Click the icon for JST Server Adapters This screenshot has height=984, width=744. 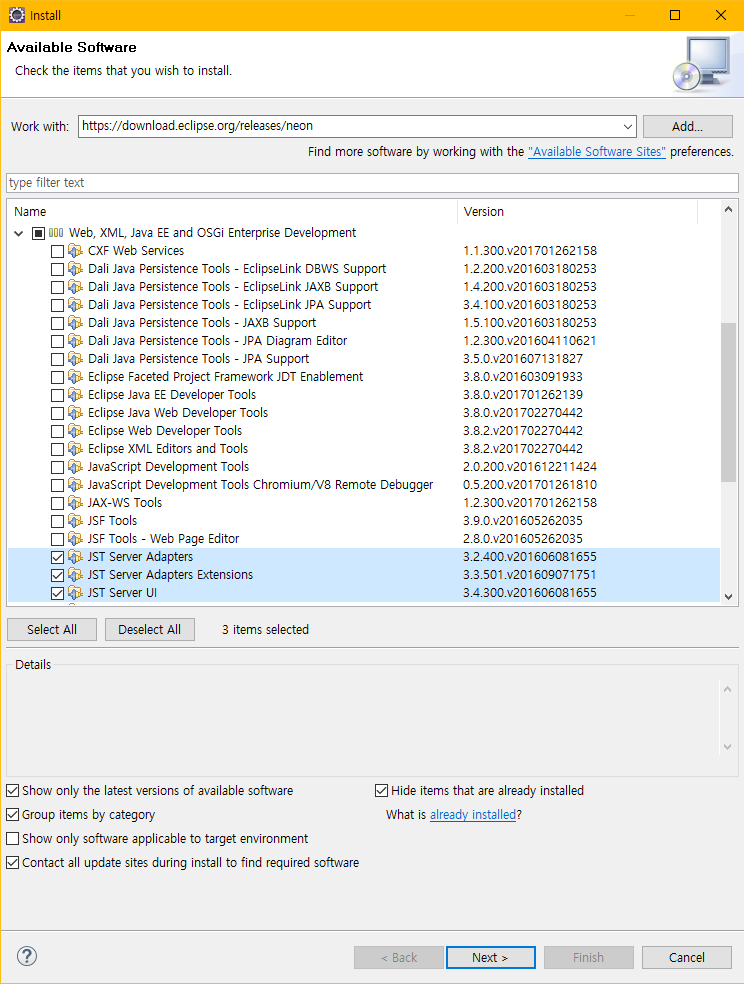click(x=75, y=557)
